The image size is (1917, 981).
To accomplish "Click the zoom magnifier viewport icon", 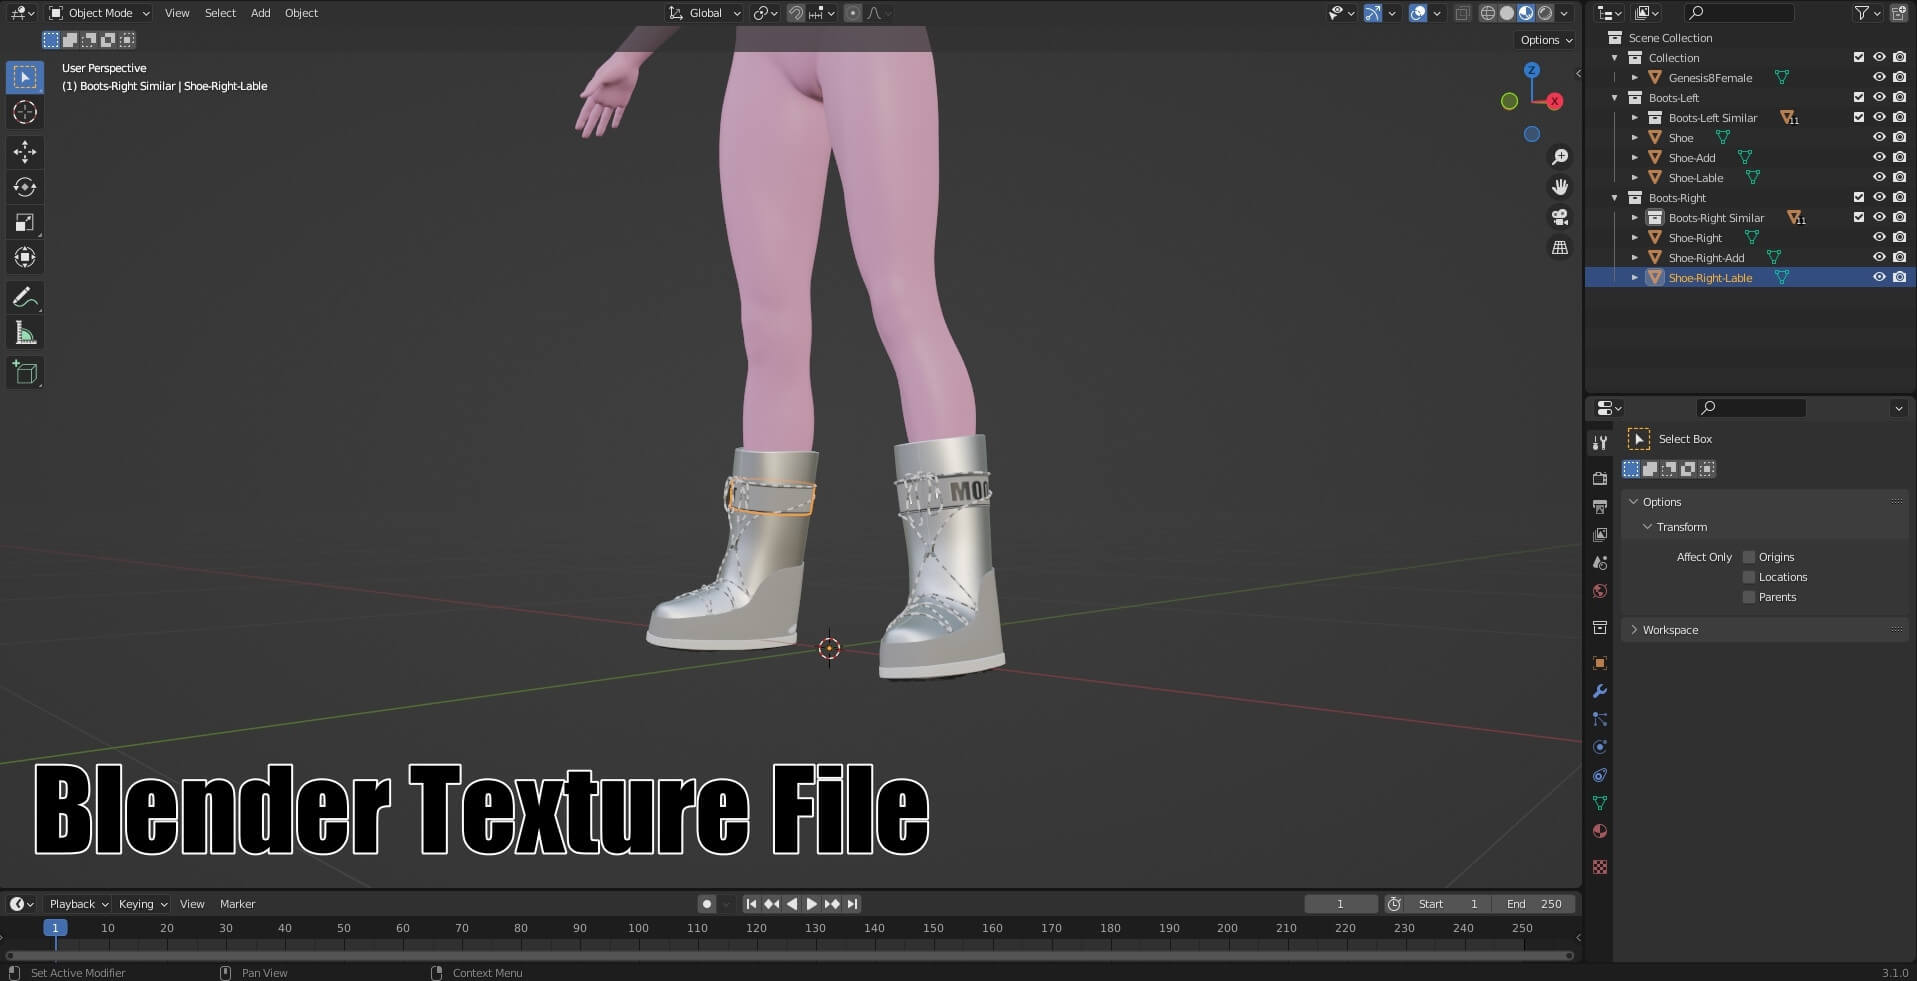I will [x=1560, y=157].
